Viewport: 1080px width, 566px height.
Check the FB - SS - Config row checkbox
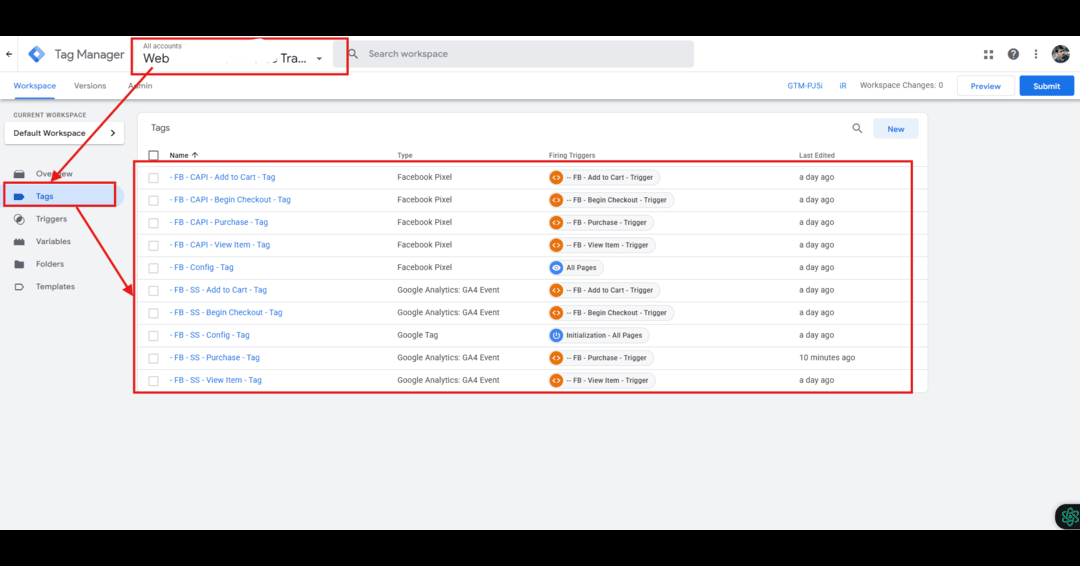pos(154,335)
